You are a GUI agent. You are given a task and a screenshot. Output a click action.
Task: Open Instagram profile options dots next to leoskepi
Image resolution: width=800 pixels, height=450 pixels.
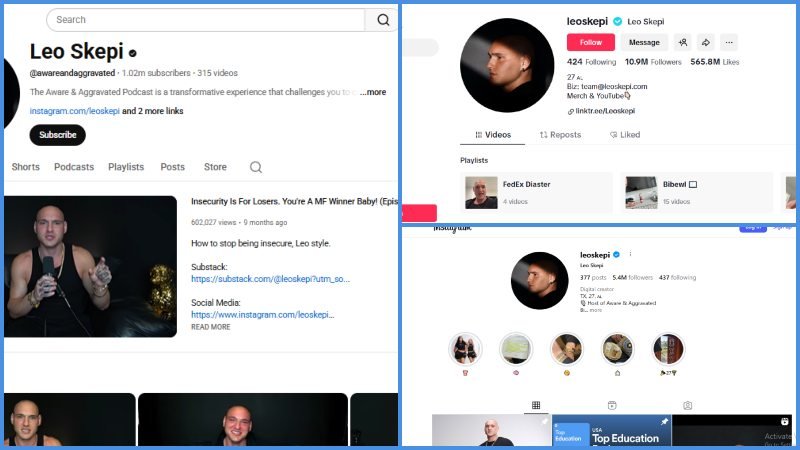coord(630,254)
